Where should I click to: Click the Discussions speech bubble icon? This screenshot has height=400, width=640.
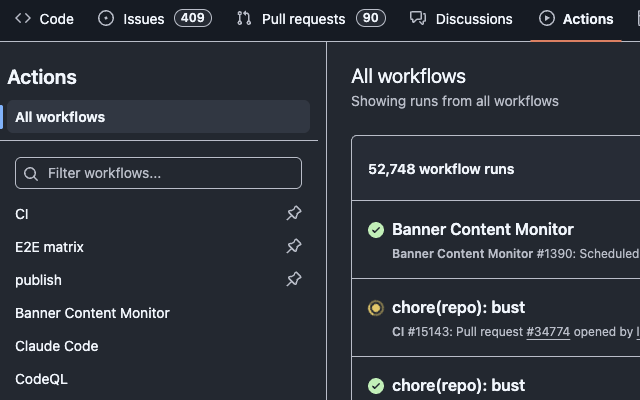(418, 18)
